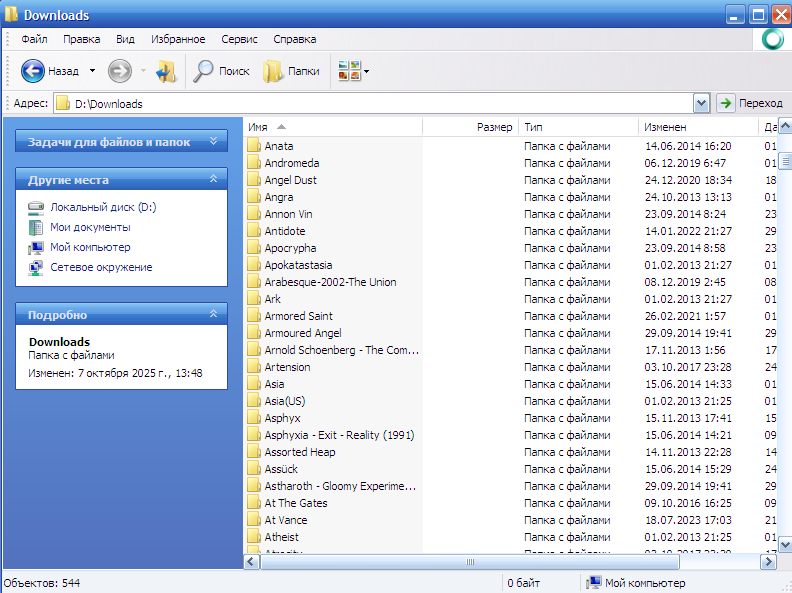Open the Сервис menu
The height and width of the screenshot is (593, 792).
(x=239, y=39)
